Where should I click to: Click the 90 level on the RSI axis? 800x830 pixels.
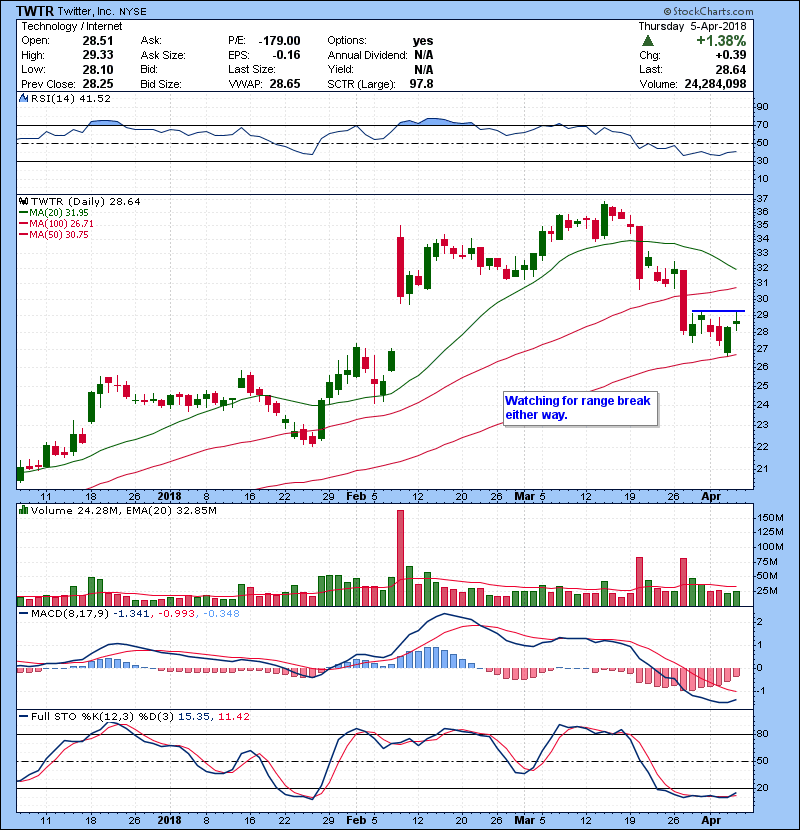[762, 107]
